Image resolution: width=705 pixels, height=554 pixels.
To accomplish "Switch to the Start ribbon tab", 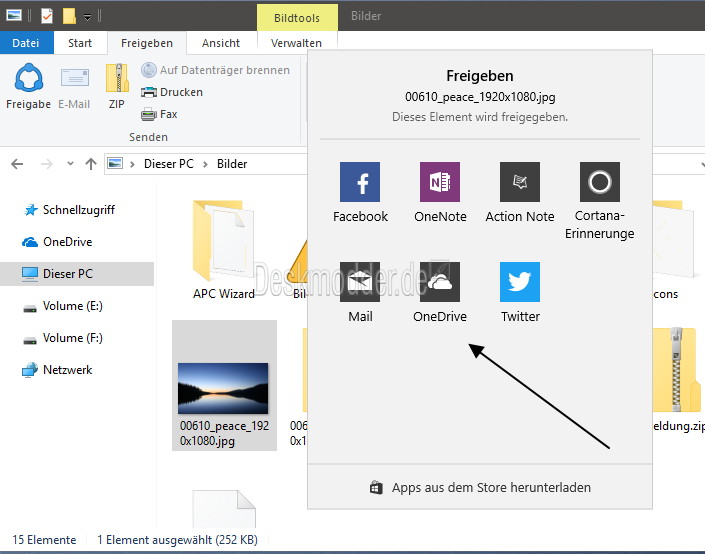I will [x=80, y=43].
